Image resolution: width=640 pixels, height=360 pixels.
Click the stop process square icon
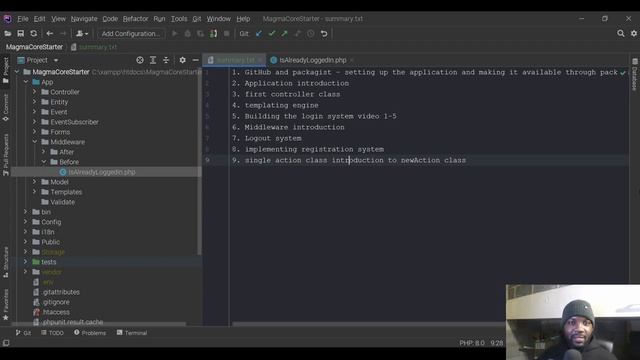click(227, 33)
